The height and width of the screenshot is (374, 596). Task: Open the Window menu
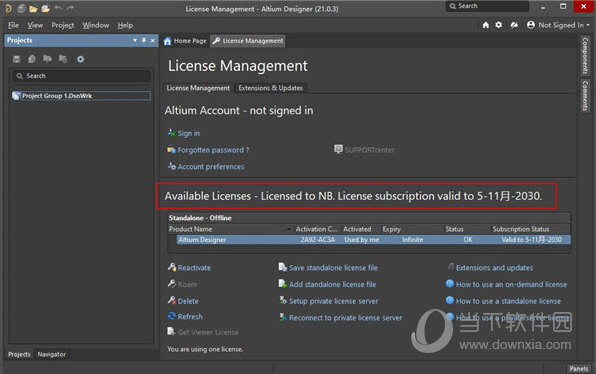click(96, 25)
